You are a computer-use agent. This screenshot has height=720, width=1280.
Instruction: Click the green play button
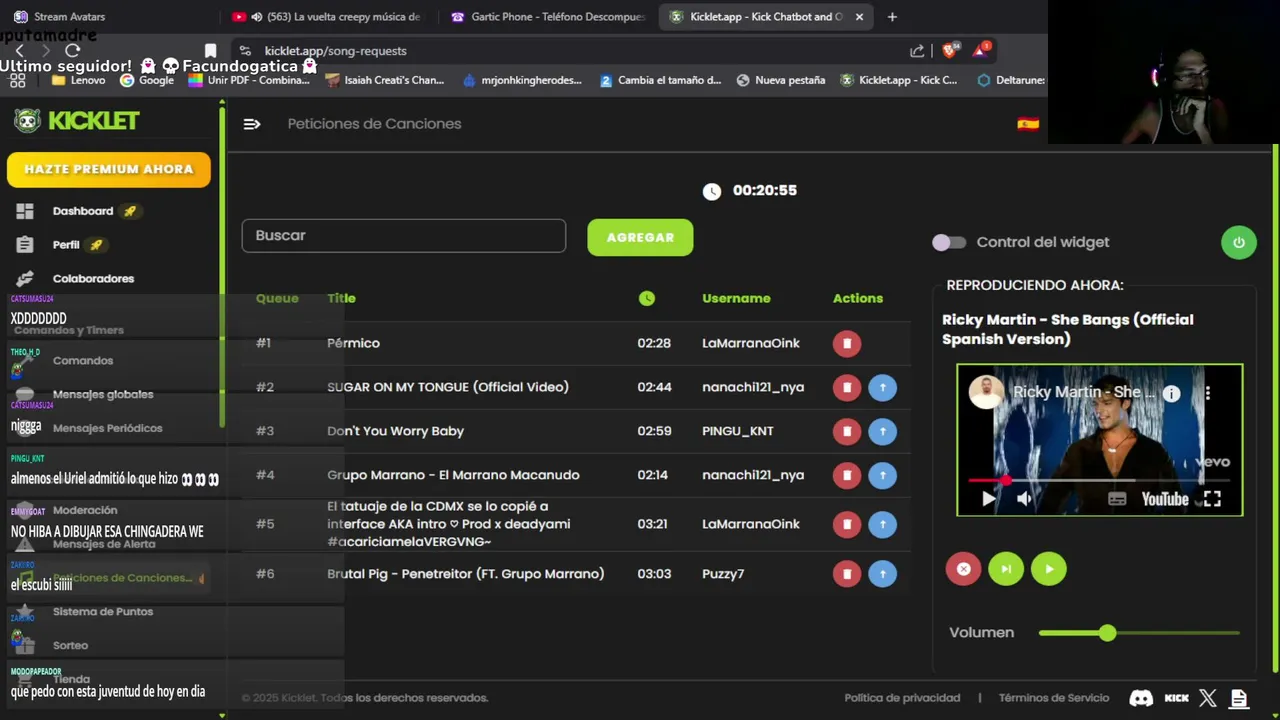pyautogui.click(x=1048, y=569)
